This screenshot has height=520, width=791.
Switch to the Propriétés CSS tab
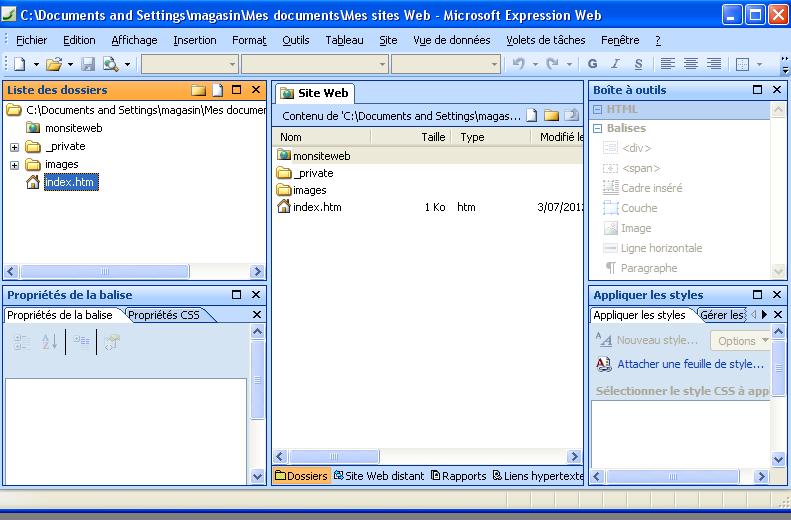click(x=164, y=315)
